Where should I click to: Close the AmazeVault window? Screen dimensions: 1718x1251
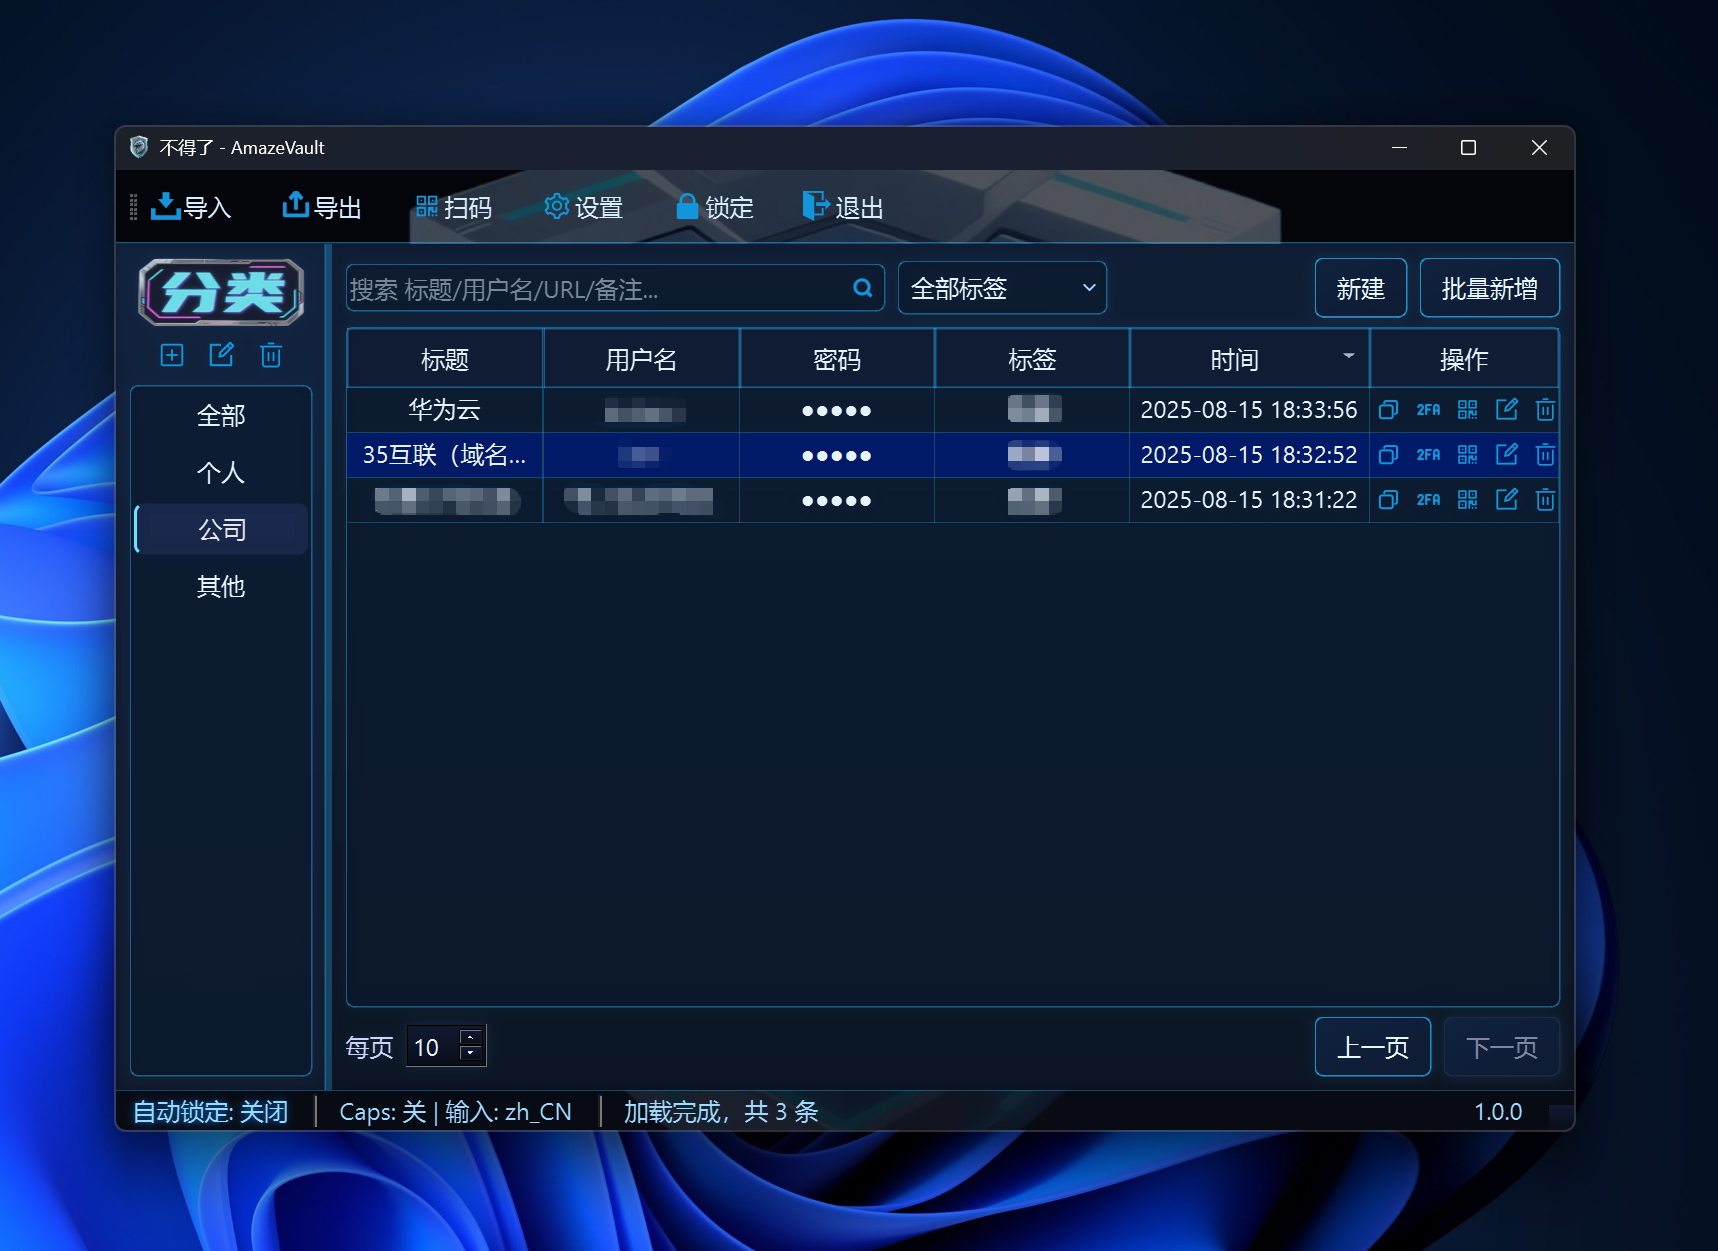pos(1539,148)
